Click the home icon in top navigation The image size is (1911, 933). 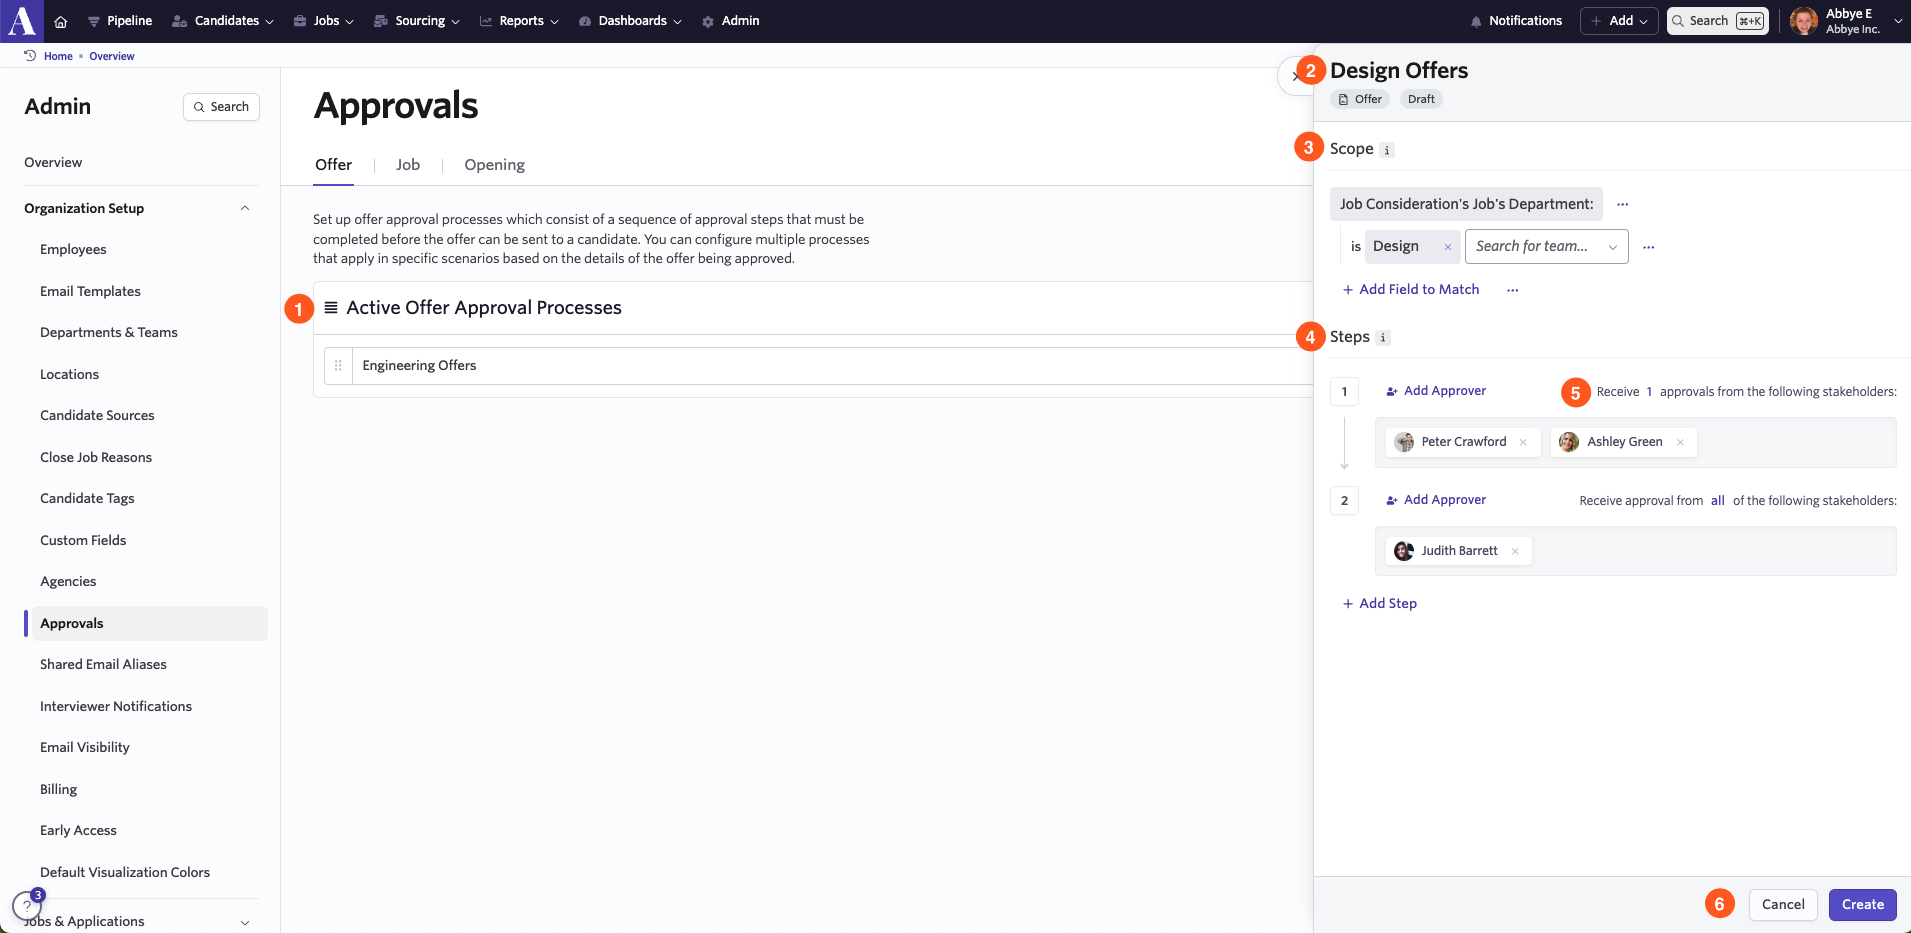(61, 21)
